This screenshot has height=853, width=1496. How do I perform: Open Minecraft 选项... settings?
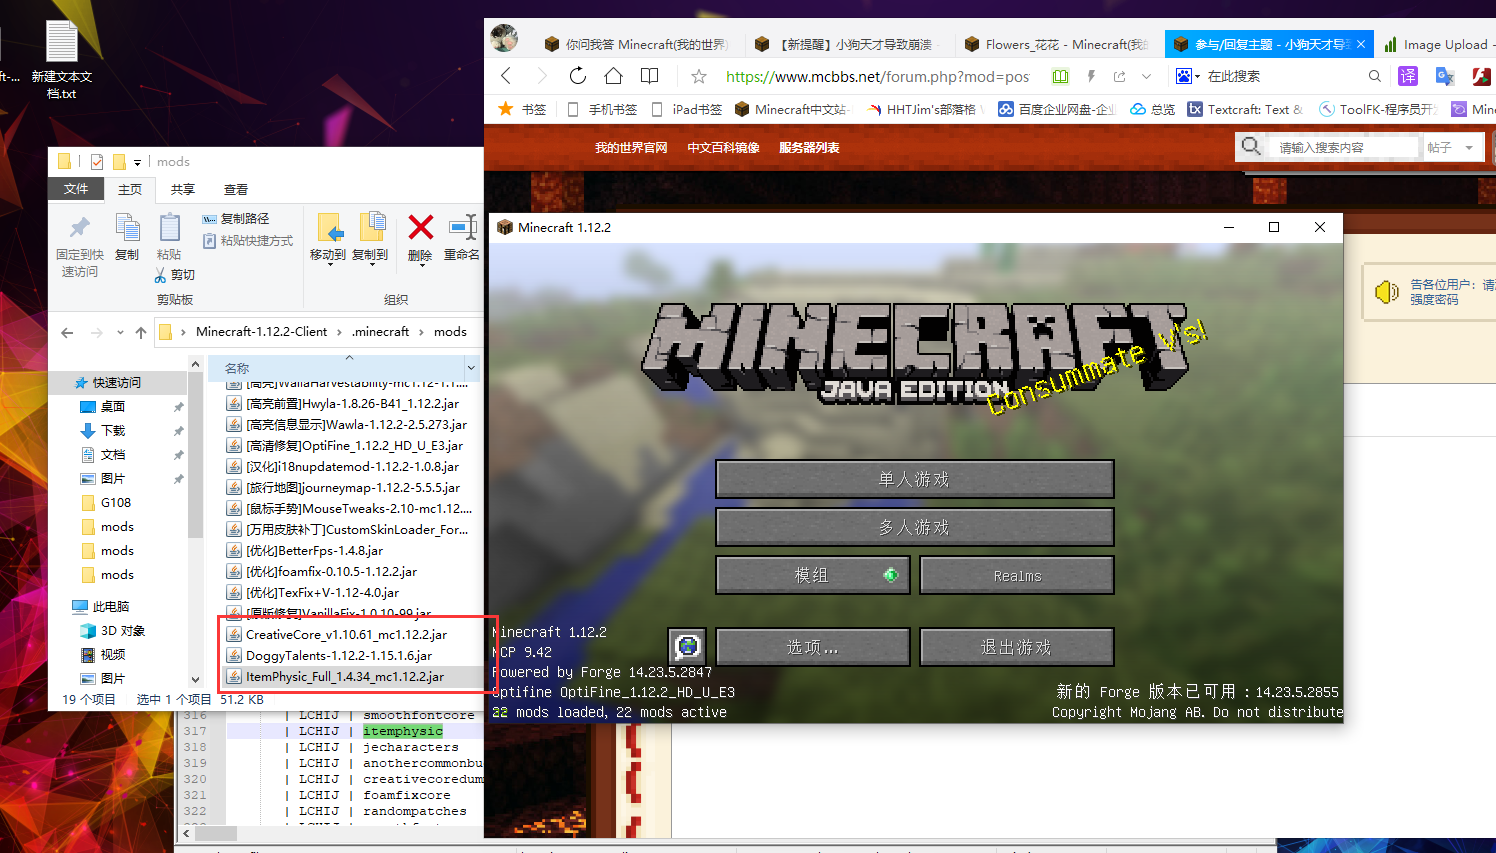click(813, 647)
